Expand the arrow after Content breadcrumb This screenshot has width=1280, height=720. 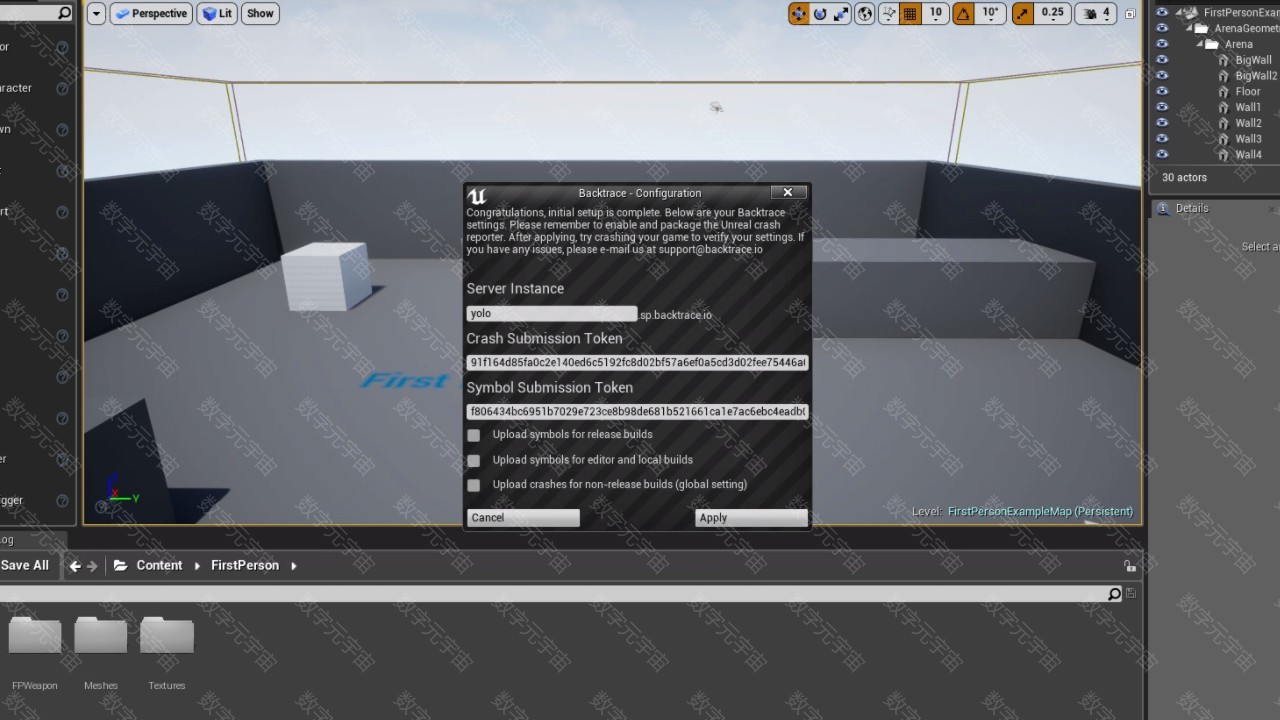[x=197, y=566]
